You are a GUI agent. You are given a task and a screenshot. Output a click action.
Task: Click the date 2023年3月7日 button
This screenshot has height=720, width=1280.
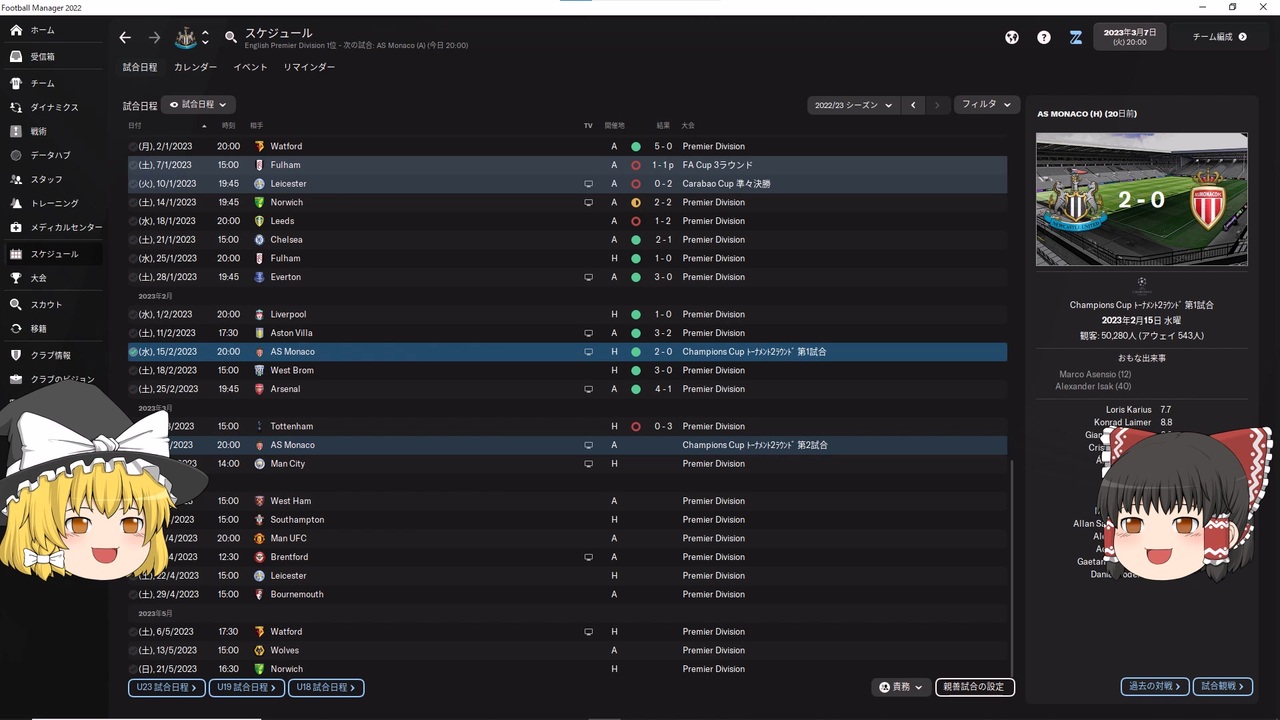pos(1129,37)
